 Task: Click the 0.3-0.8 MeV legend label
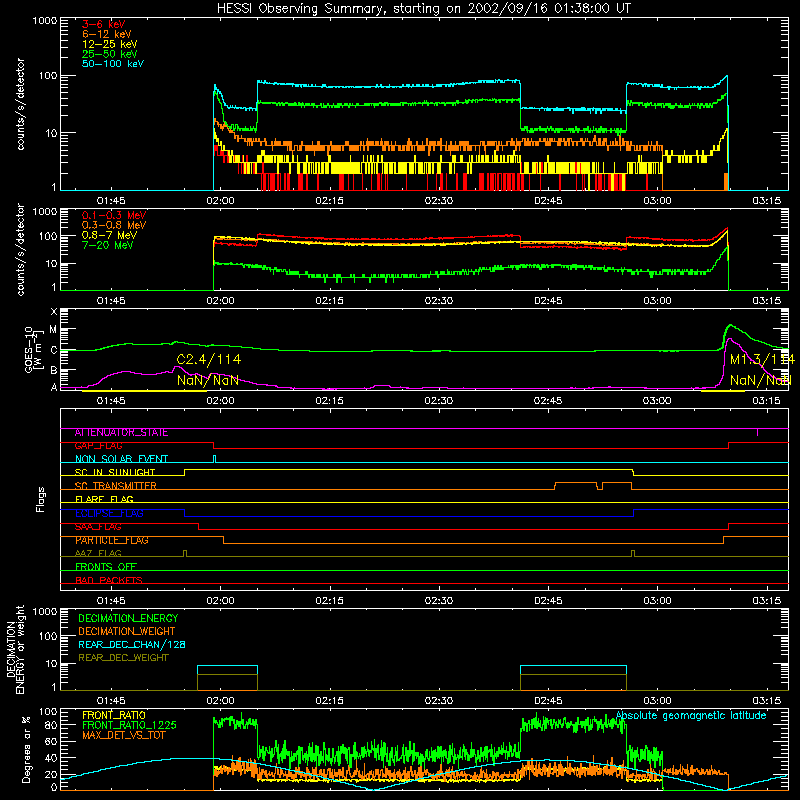coord(114,225)
